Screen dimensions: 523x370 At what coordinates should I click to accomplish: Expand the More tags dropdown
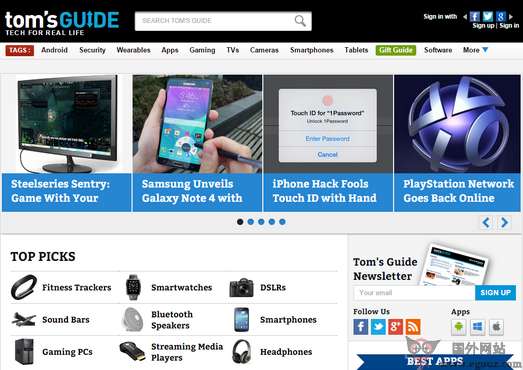point(475,50)
